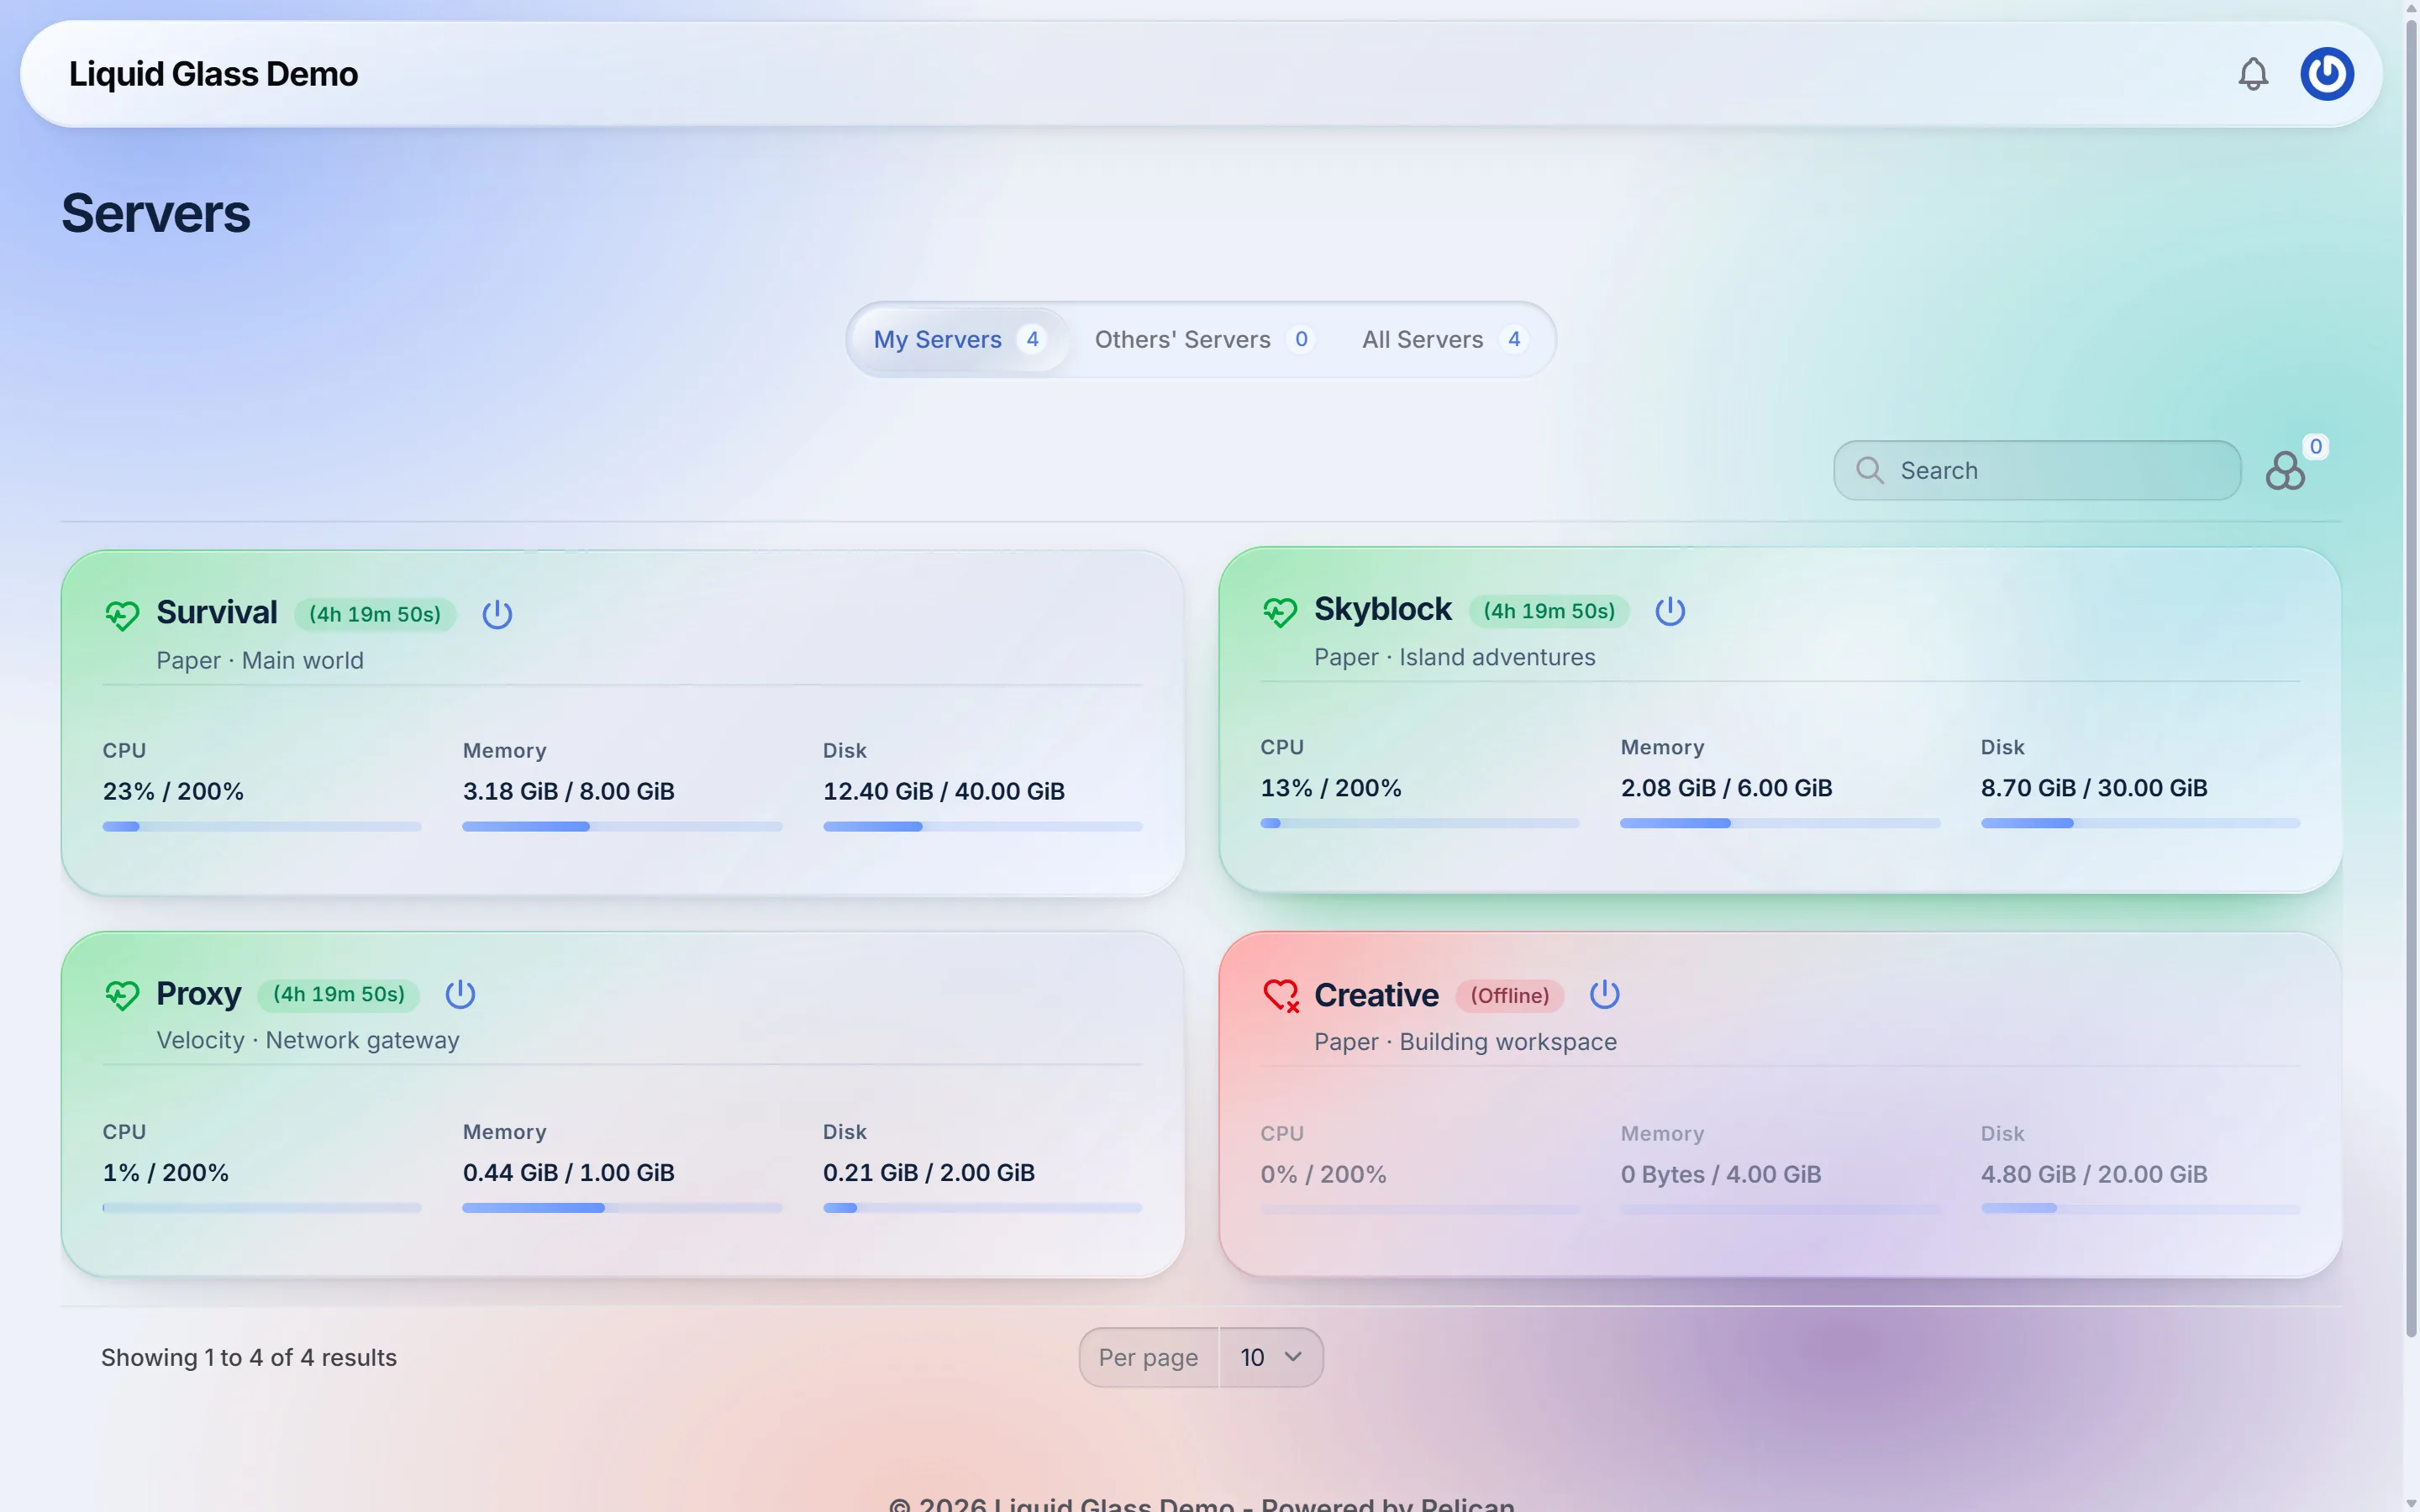Click the Proxy server health heart icon
Screen dimensions: 2420x1512
(122, 995)
